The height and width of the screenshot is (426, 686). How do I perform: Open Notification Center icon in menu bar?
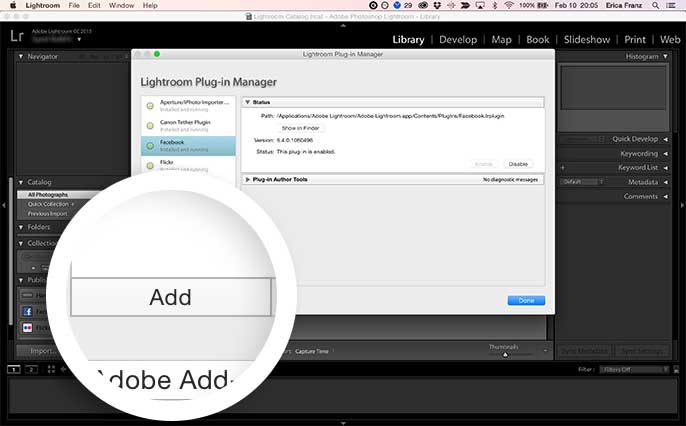671,5
